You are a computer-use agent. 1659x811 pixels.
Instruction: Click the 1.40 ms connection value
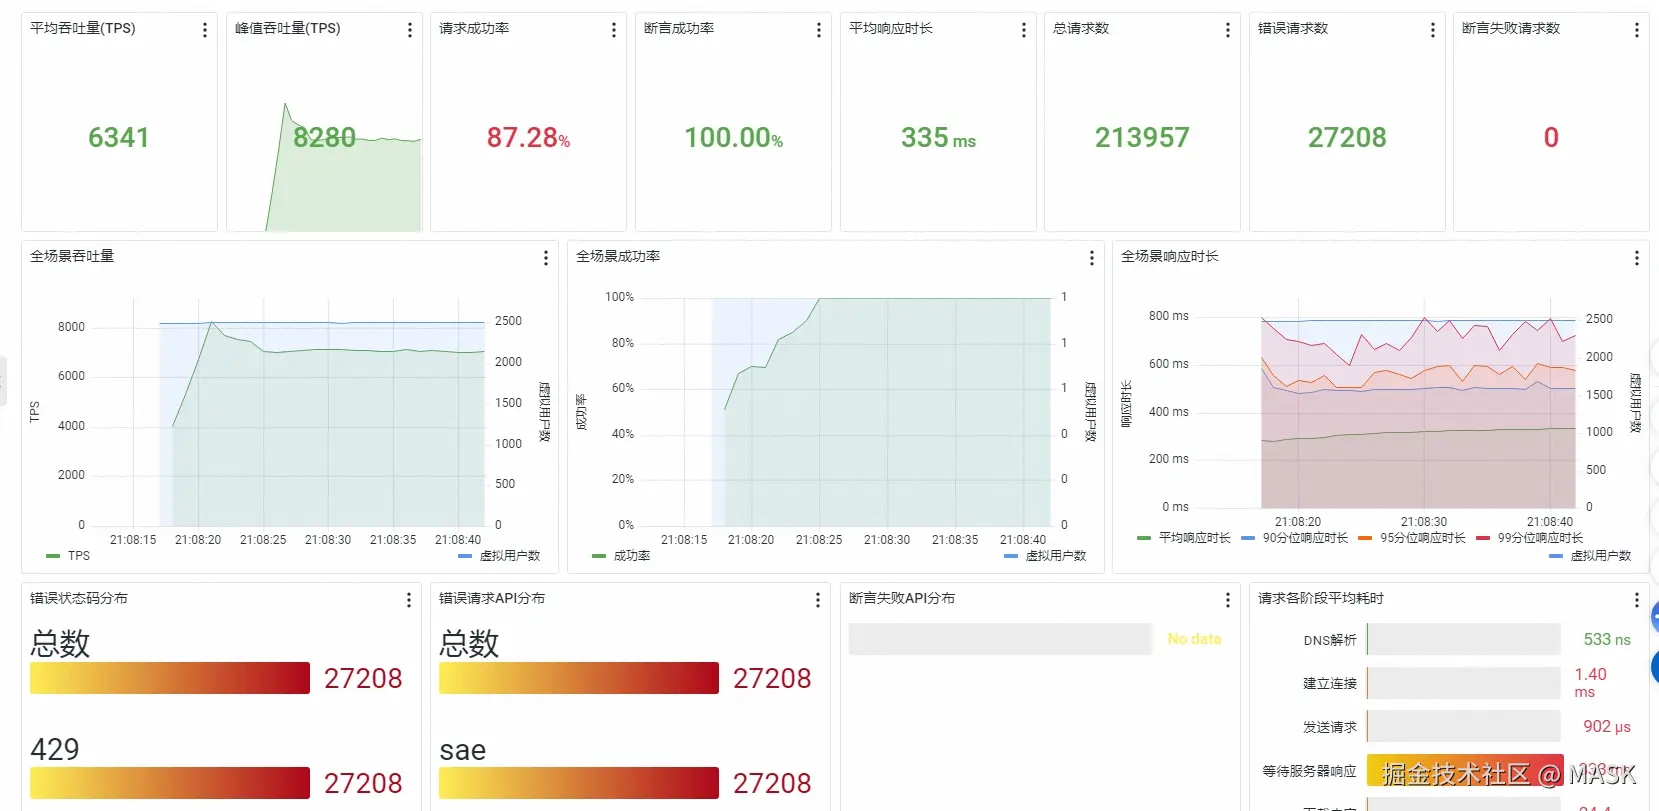pos(1591,683)
